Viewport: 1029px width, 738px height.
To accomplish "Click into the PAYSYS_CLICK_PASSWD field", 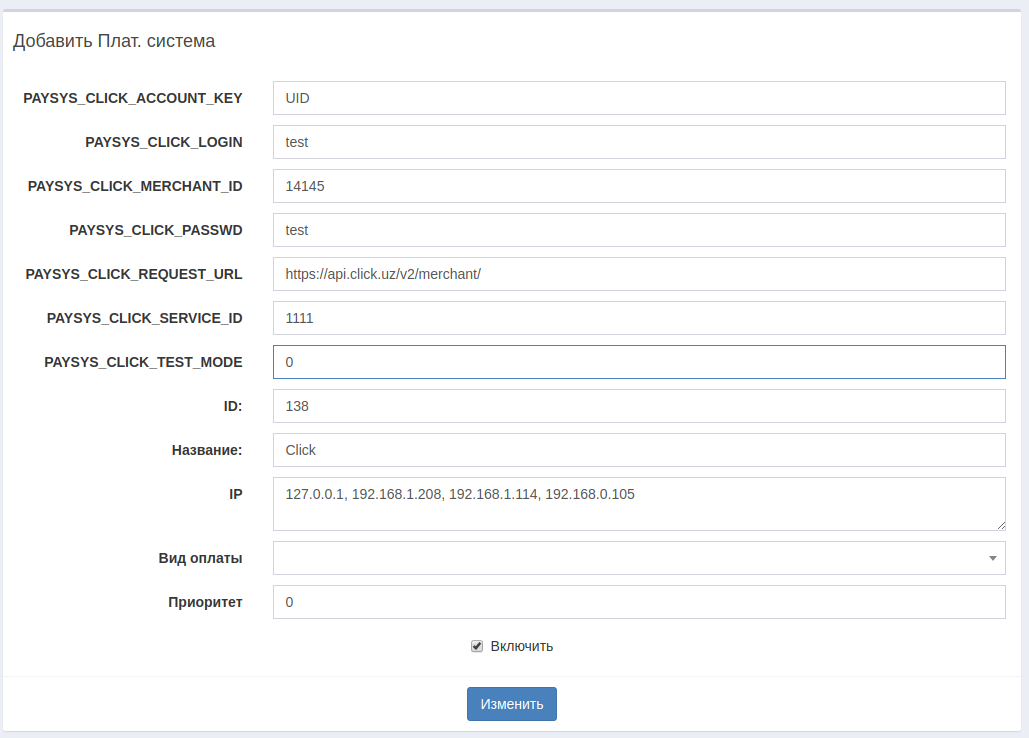I will 638,230.
